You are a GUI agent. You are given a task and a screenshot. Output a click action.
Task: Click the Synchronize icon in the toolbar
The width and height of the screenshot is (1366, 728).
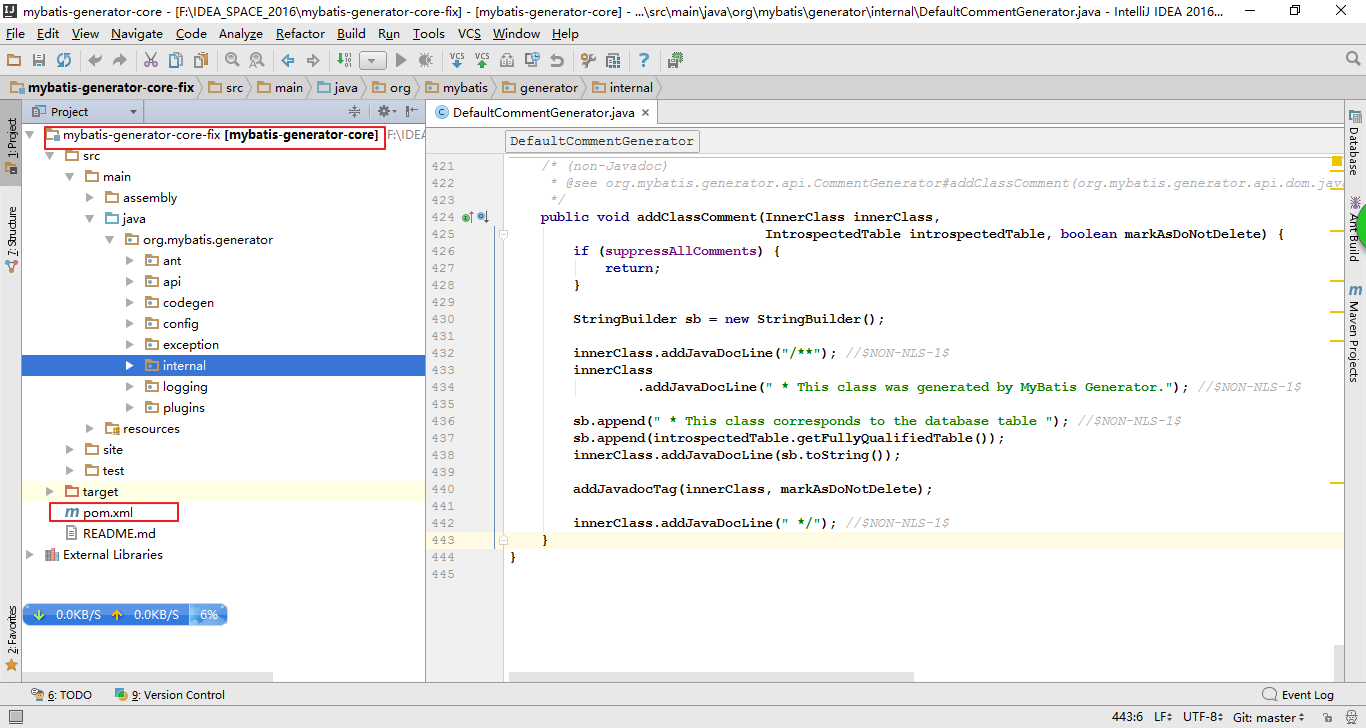(x=63, y=61)
